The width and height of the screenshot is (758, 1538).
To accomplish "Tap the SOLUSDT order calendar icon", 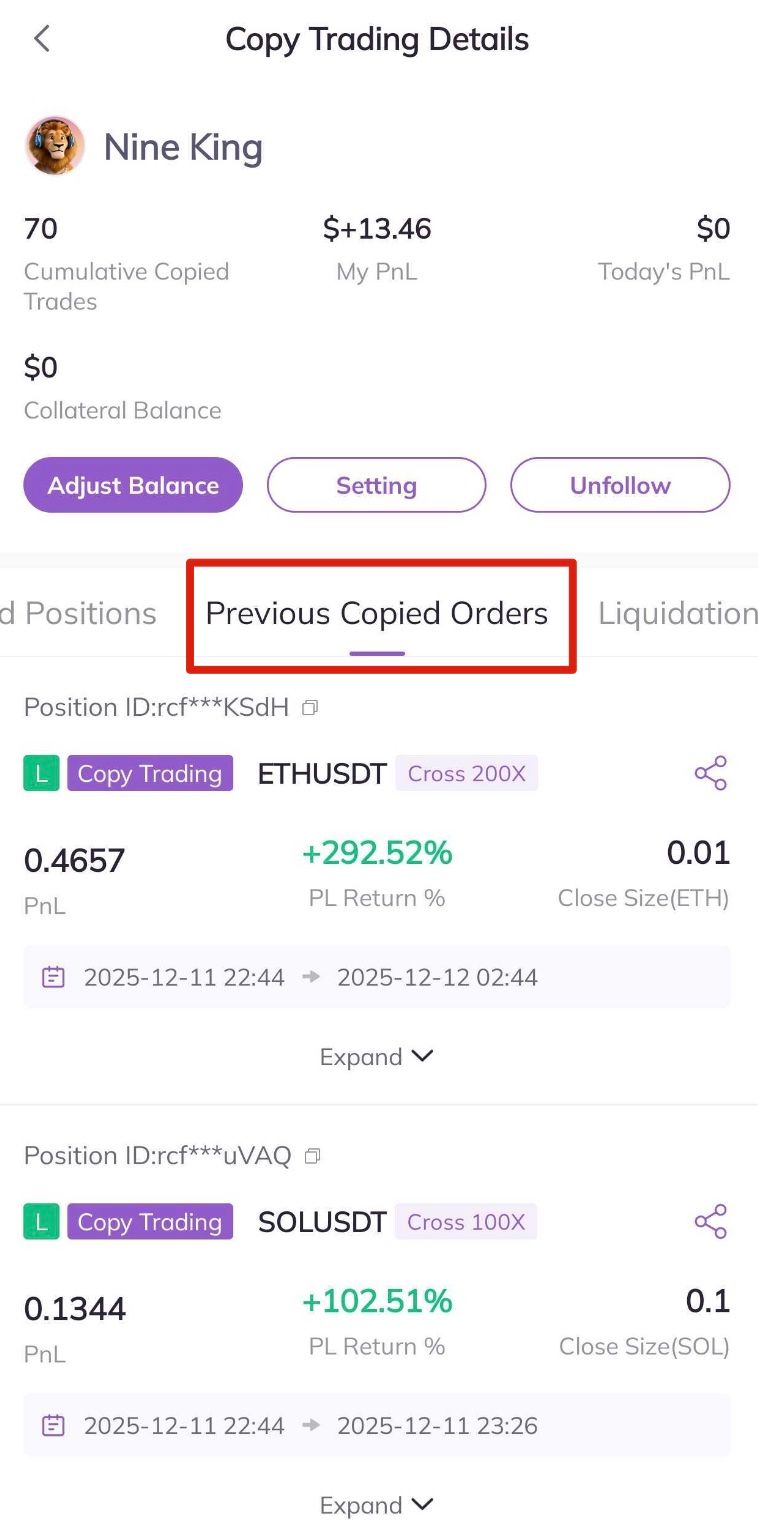I will pyautogui.click(x=54, y=1425).
